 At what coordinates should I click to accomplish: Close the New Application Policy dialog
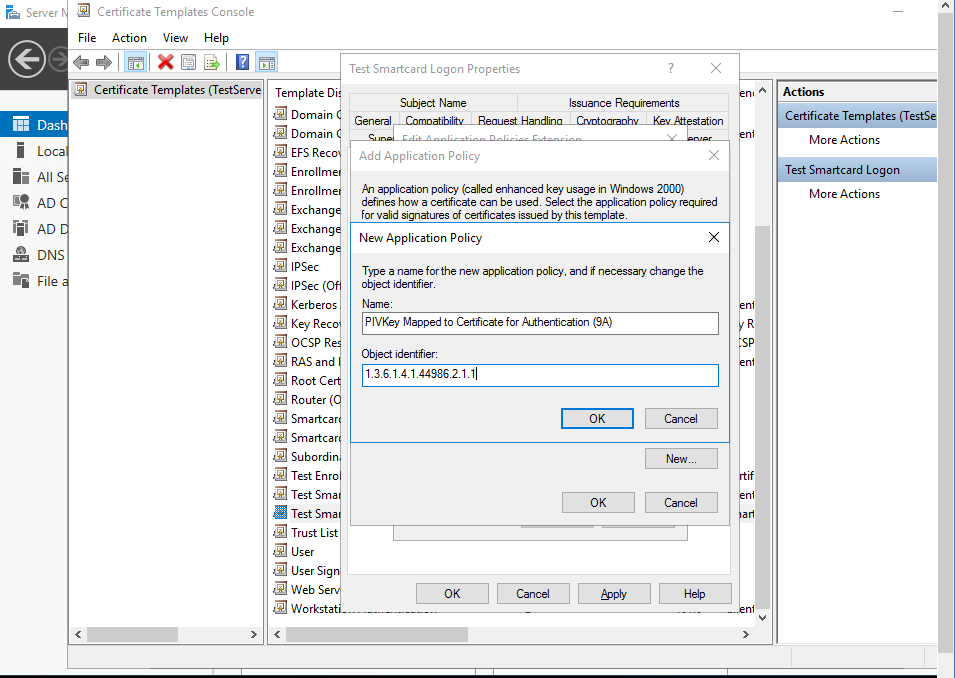click(x=714, y=238)
